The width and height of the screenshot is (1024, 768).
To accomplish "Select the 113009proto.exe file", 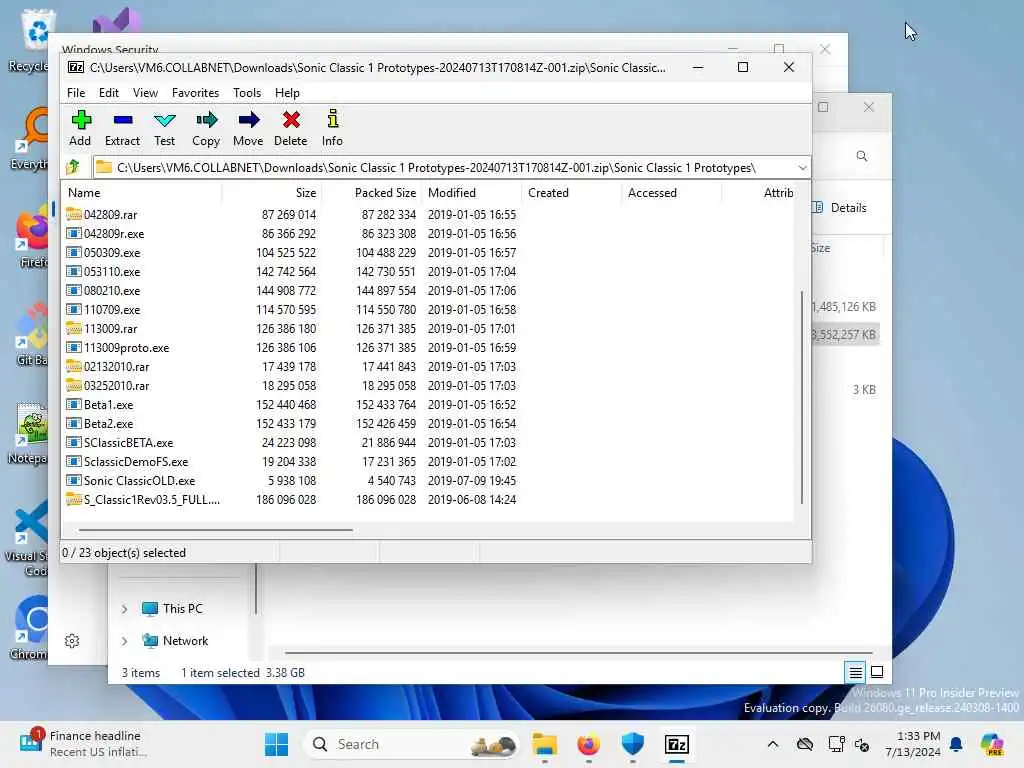I will pos(125,347).
